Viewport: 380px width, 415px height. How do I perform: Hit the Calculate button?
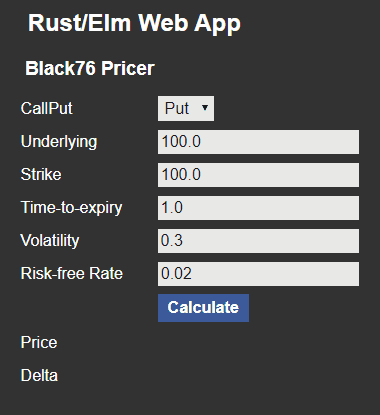[203, 308]
